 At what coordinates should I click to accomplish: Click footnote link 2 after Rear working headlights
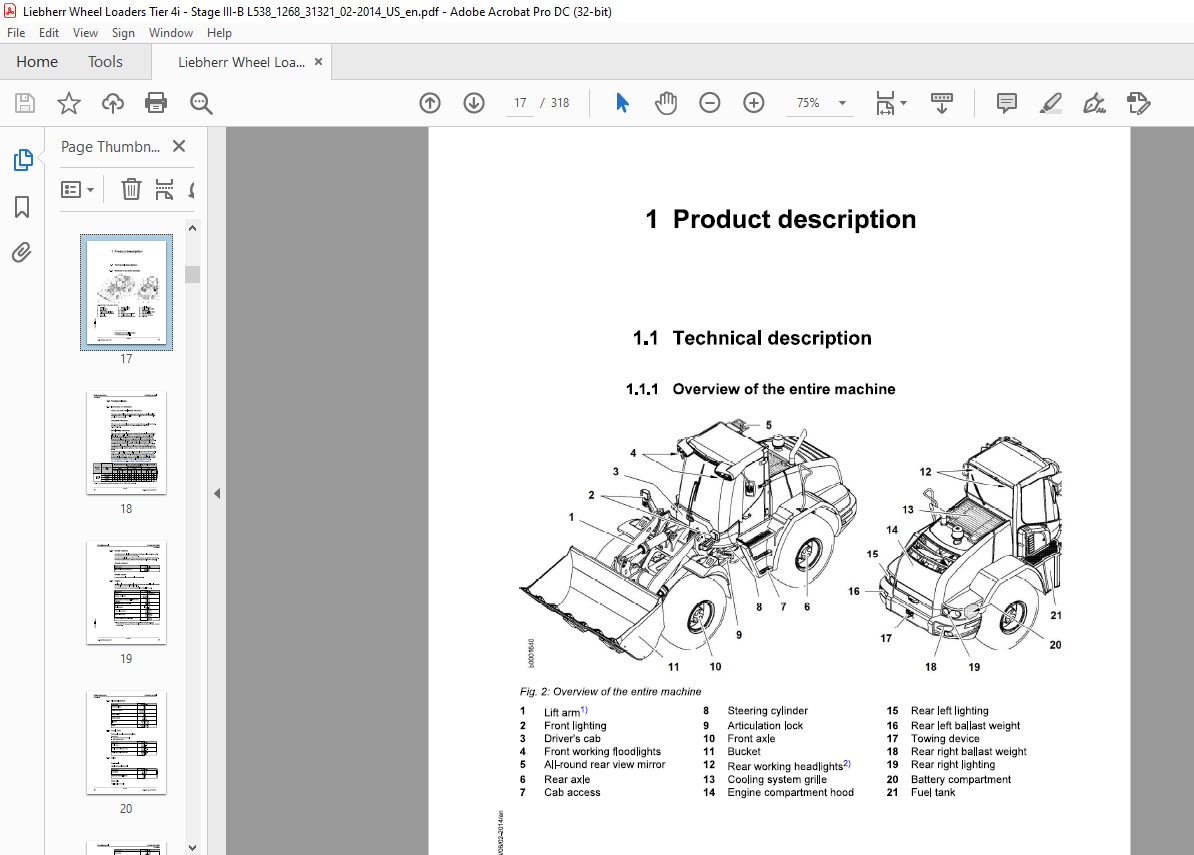pos(847,764)
